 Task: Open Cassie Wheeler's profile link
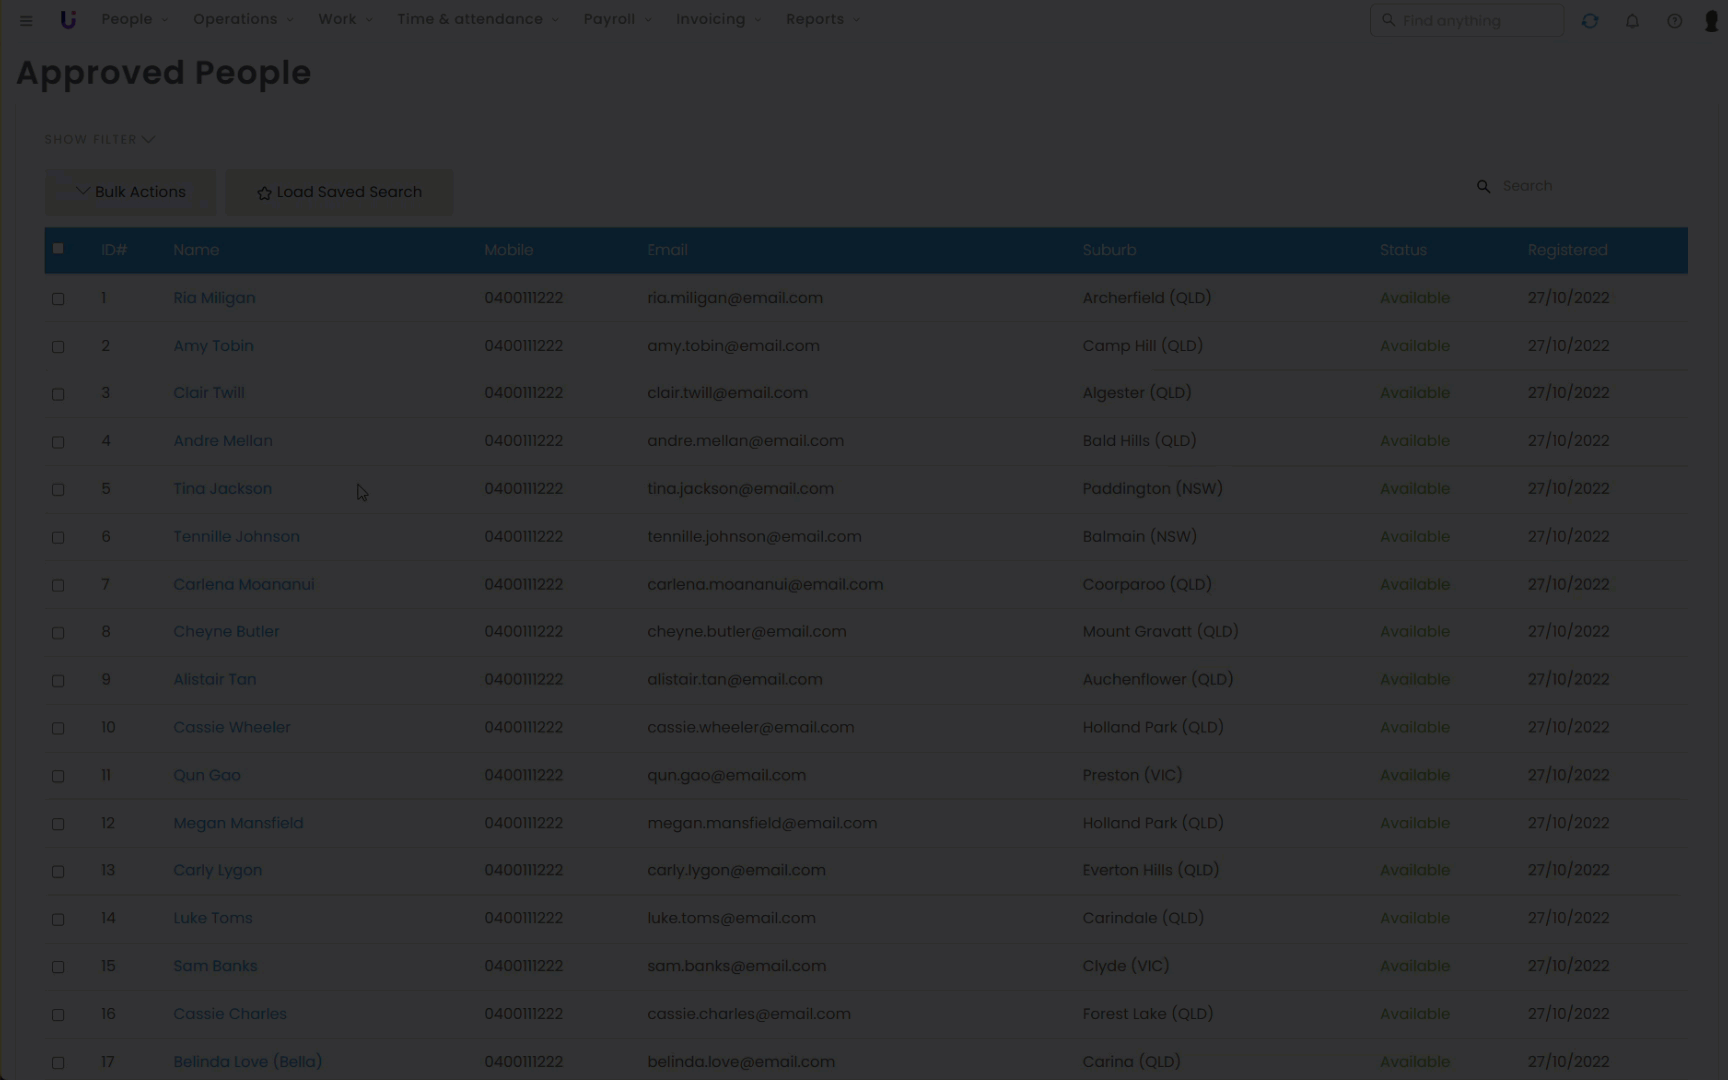(x=231, y=728)
